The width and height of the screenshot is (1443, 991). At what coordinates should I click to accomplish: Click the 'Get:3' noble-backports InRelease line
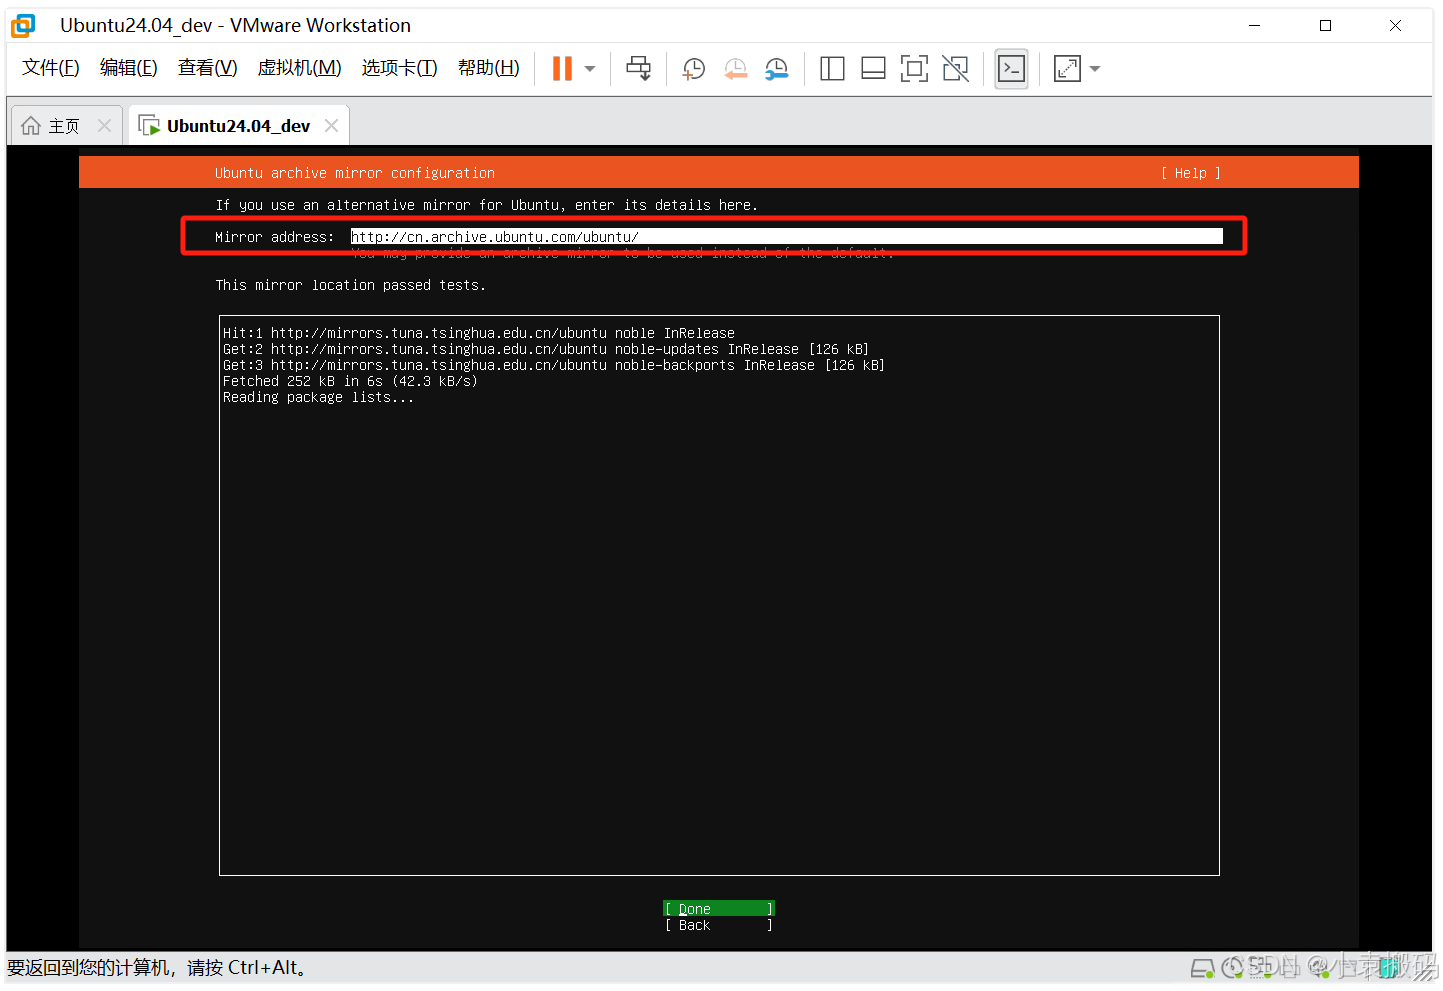(x=554, y=365)
